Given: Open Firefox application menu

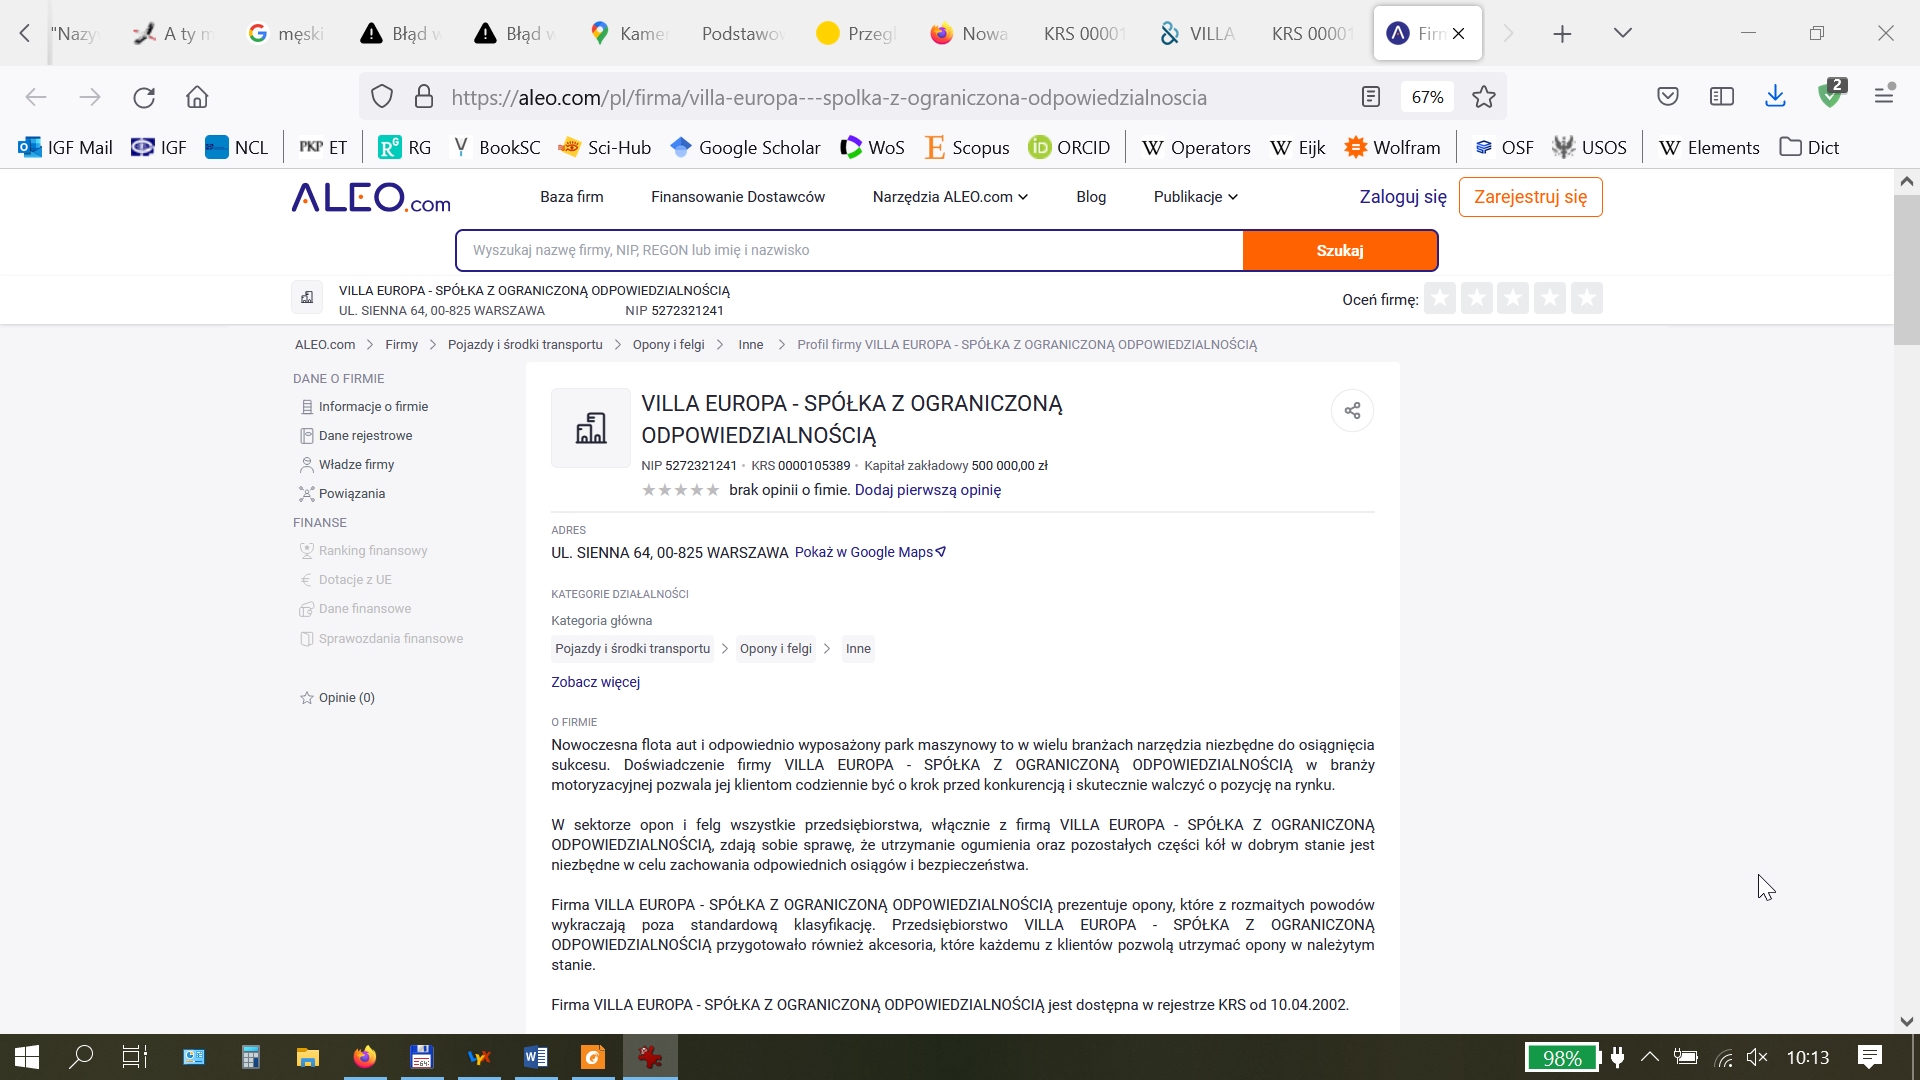Looking at the screenshot, I should coord(1885,95).
